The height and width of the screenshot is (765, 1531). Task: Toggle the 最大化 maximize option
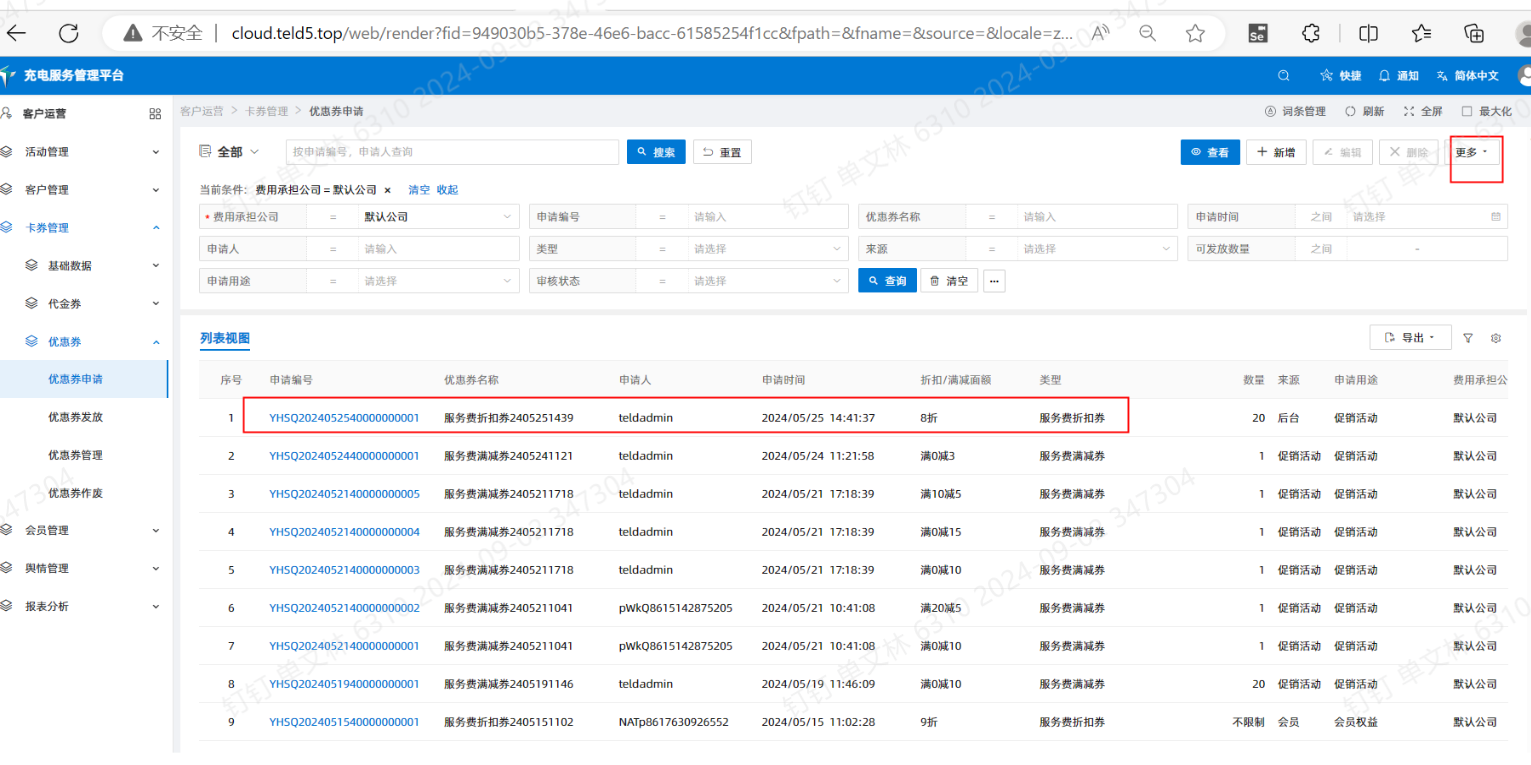pyautogui.click(x=1487, y=111)
